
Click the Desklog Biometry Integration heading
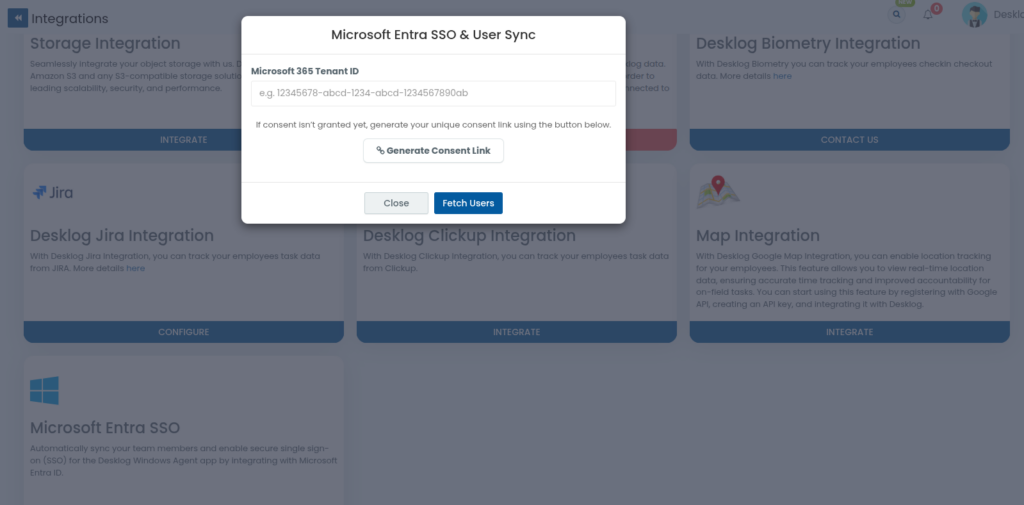tap(808, 44)
